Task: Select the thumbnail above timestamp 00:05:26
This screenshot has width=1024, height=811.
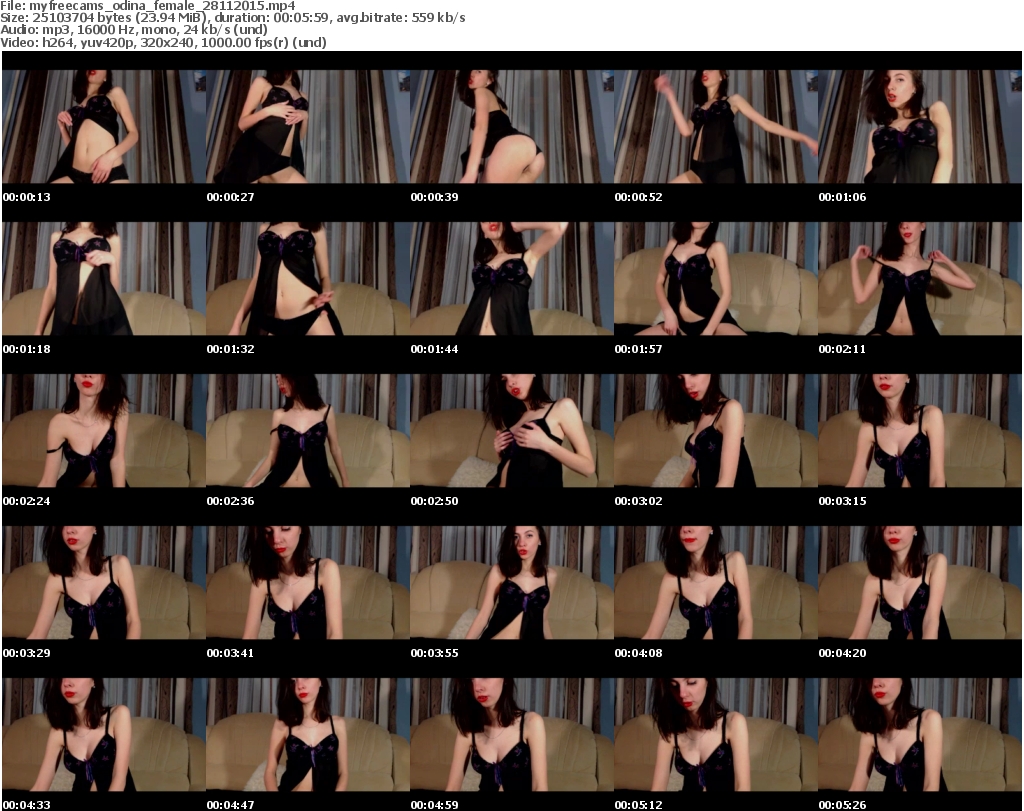Action: point(920,735)
